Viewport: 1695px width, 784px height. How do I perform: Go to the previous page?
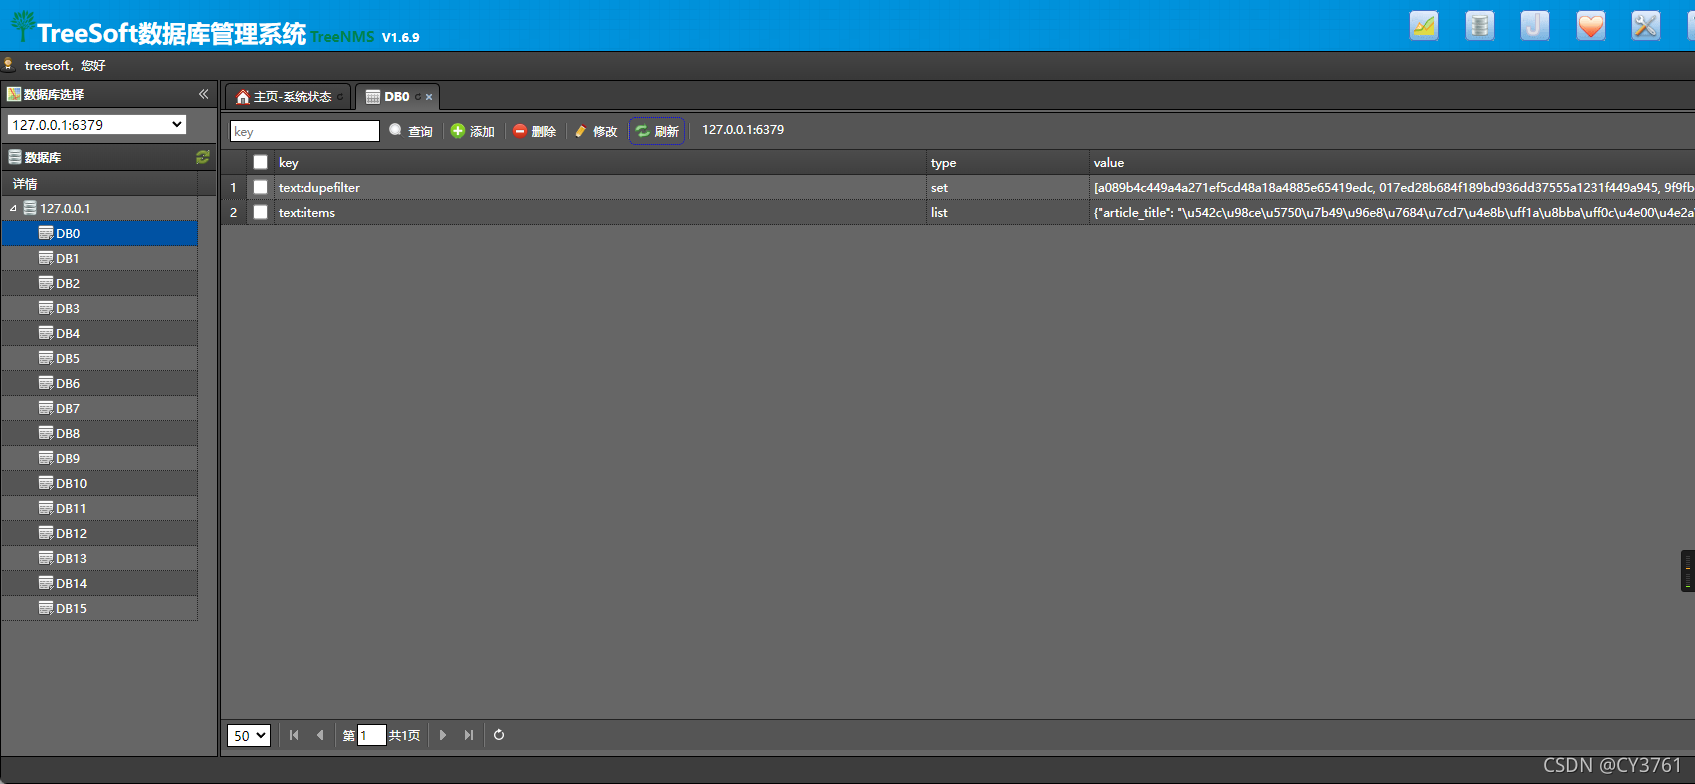(320, 735)
